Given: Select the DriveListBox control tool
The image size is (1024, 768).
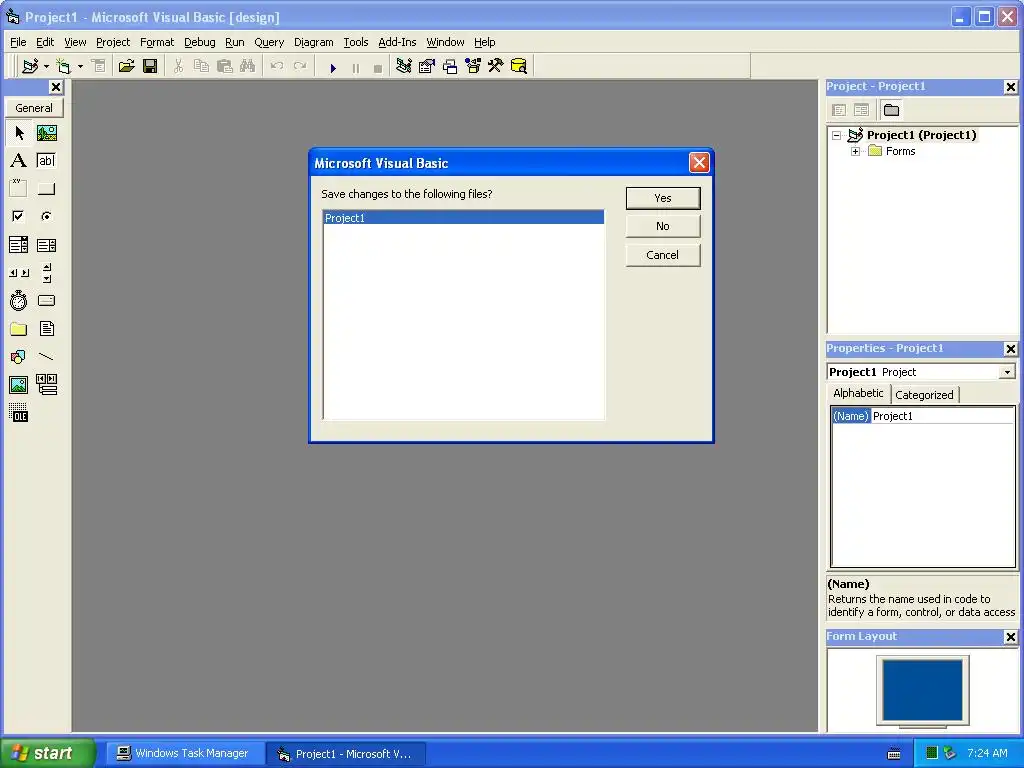Looking at the screenshot, I should (x=46, y=300).
